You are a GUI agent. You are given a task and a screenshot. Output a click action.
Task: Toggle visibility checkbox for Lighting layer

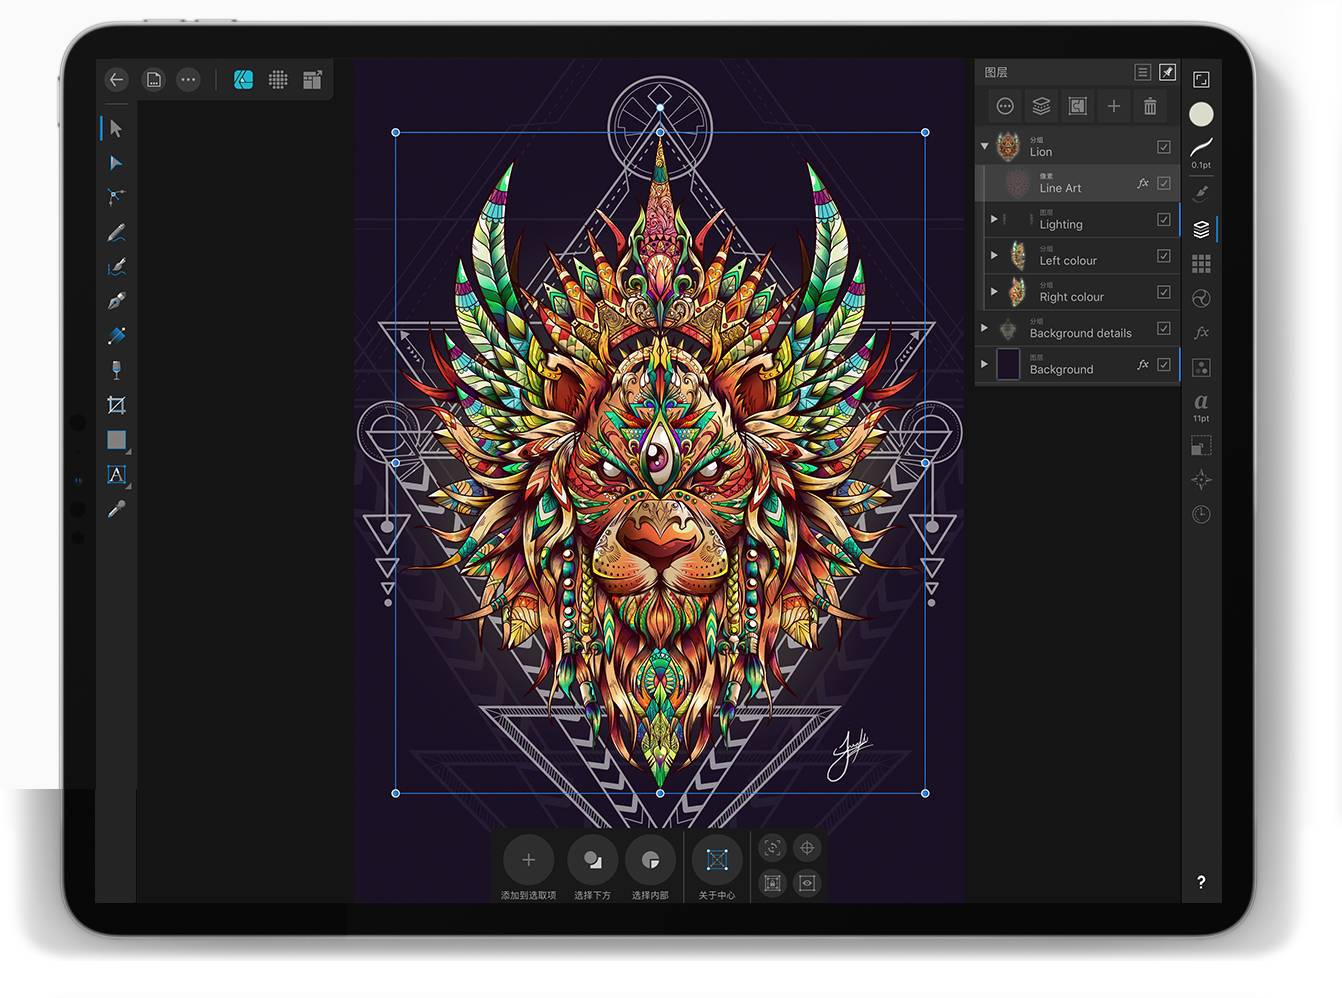pyautogui.click(x=1164, y=220)
